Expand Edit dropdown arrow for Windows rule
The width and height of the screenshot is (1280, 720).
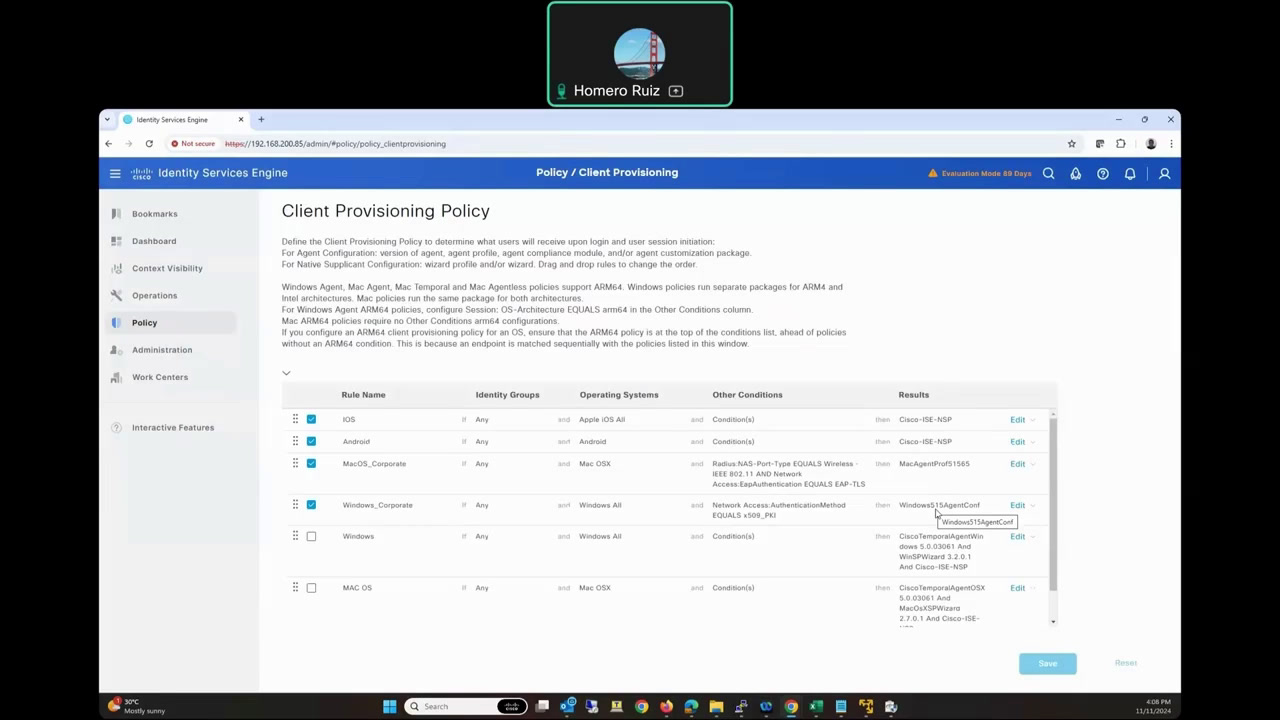coord(1033,537)
